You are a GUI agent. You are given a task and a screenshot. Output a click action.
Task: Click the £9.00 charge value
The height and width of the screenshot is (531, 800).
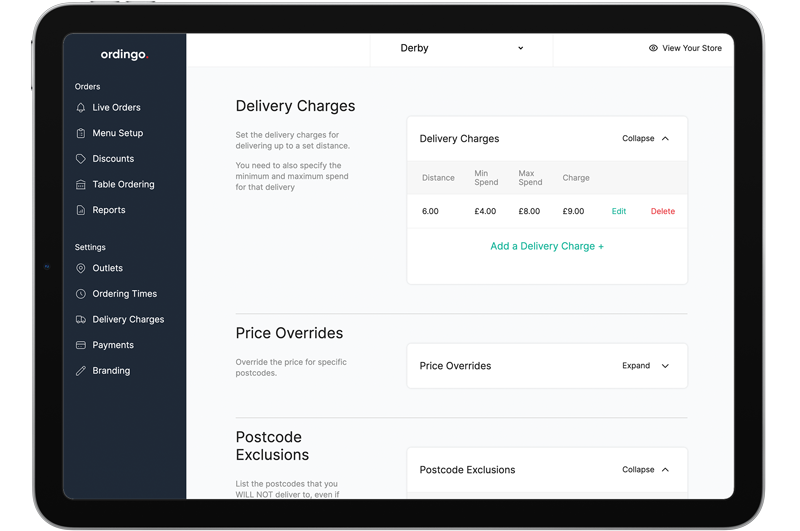pyautogui.click(x=573, y=211)
